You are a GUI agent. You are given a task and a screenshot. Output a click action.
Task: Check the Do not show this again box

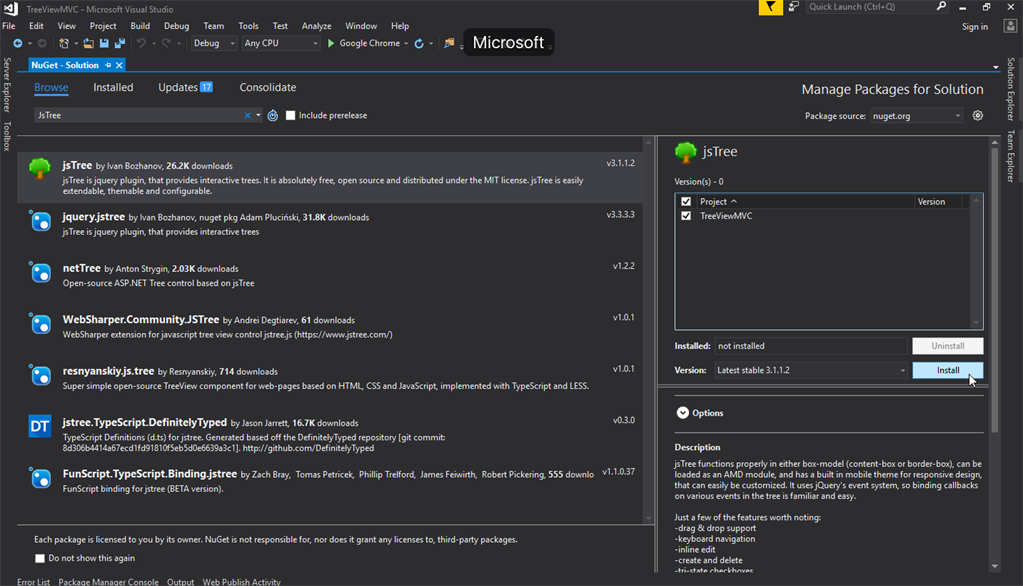(x=40, y=558)
